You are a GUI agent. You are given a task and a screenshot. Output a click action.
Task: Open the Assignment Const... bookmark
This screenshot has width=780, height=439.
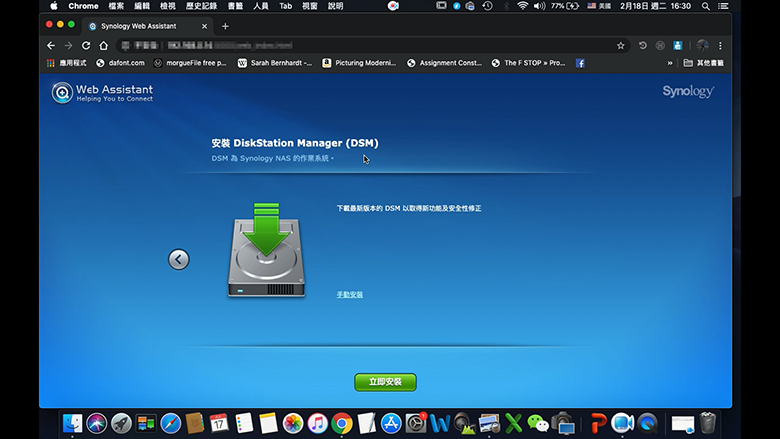(x=444, y=63)
